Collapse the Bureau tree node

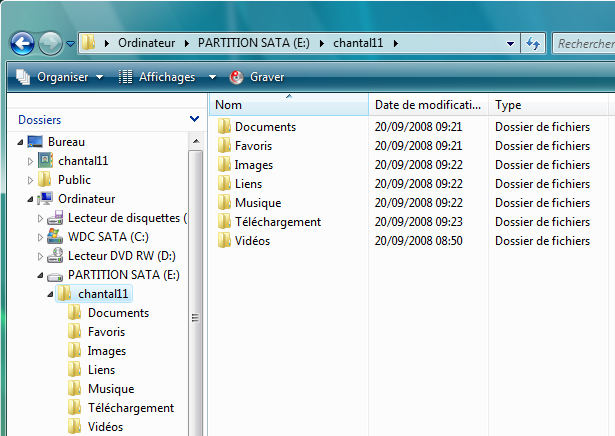click(x=20, y=142)
